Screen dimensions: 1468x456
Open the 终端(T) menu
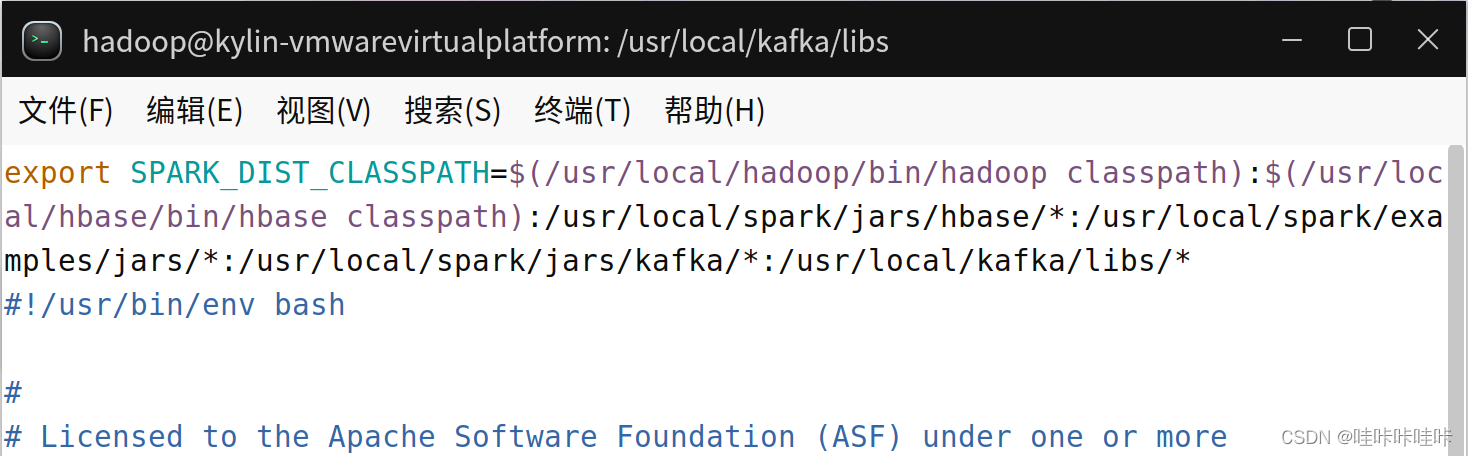(x=583, y=111)
